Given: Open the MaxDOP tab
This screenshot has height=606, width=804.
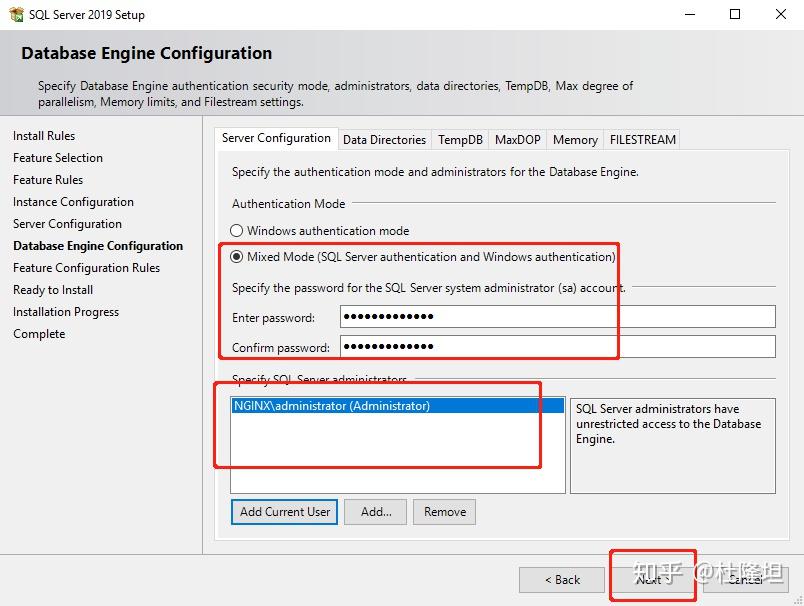Looking at the screenshot, I should [517, 139].
